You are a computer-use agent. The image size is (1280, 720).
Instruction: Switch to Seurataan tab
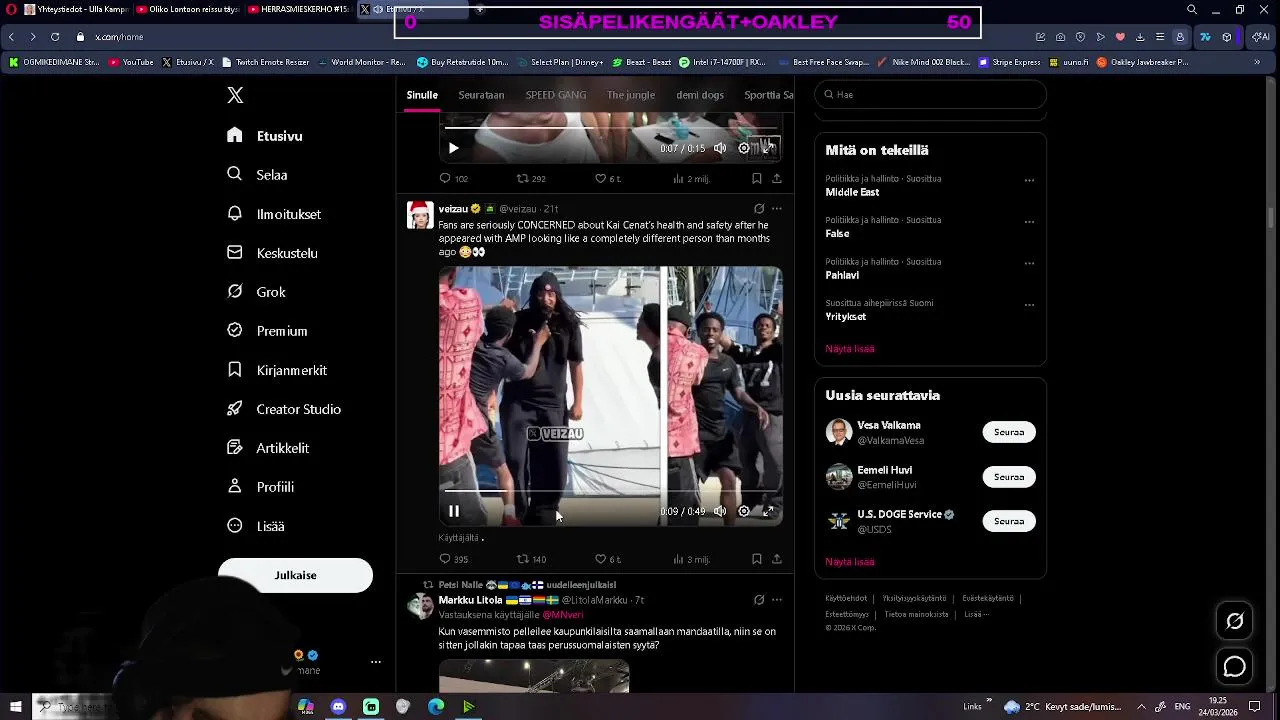pos(481,95)
